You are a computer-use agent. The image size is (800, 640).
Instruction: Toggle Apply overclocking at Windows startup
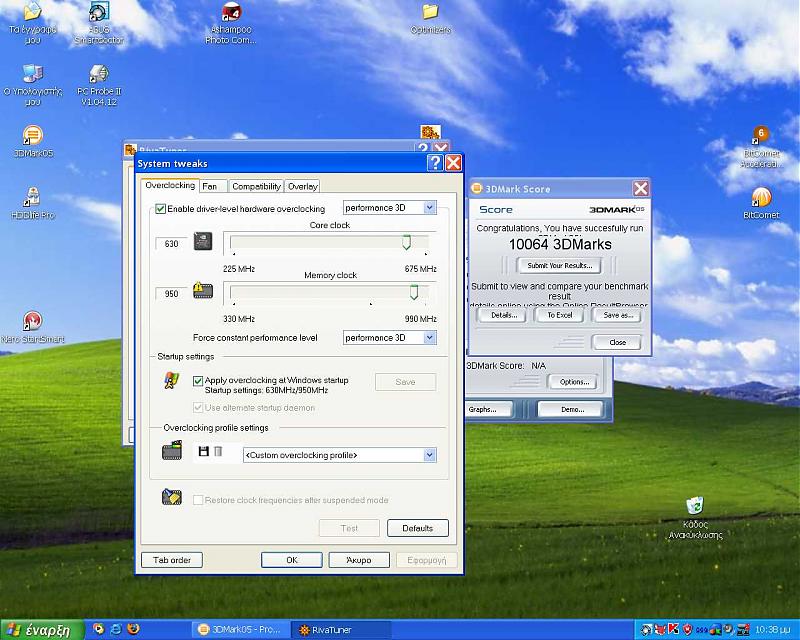(x=198, y=381)
